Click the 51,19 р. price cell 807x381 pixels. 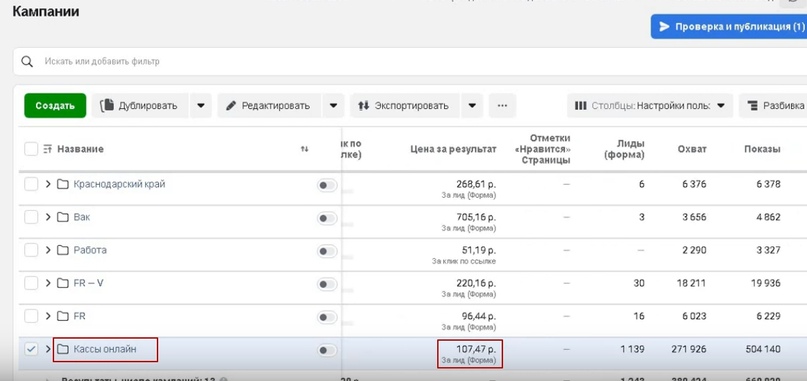[x=480, y=250]
